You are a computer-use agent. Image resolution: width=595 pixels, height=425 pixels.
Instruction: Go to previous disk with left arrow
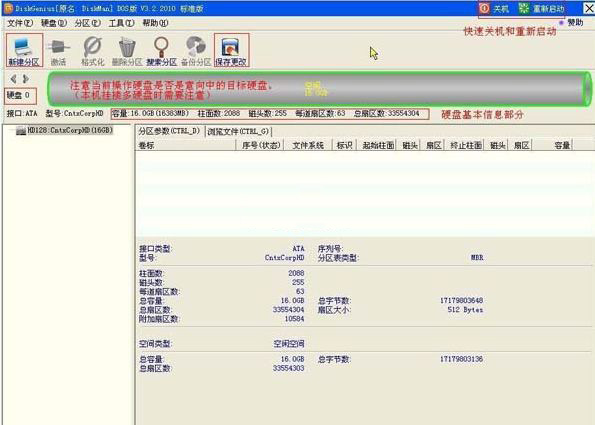point(14,79)
